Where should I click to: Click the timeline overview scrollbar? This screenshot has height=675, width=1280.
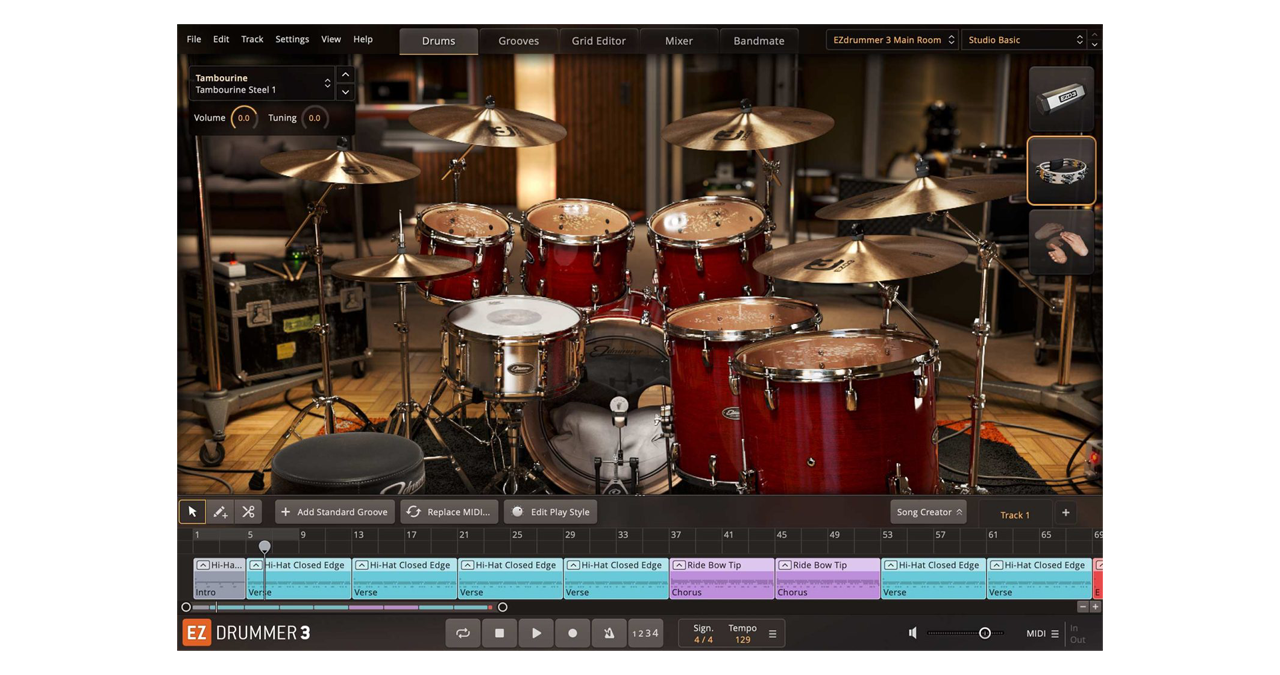(x=344, y=607)
